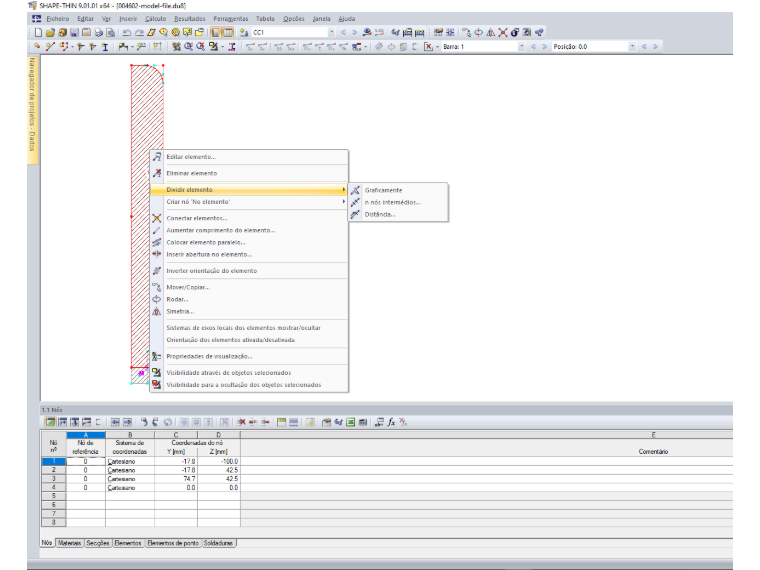The height and width of the screenshot is (570, 760).
Task: Choose Rodar... in context menu
Action: [249, 300]
